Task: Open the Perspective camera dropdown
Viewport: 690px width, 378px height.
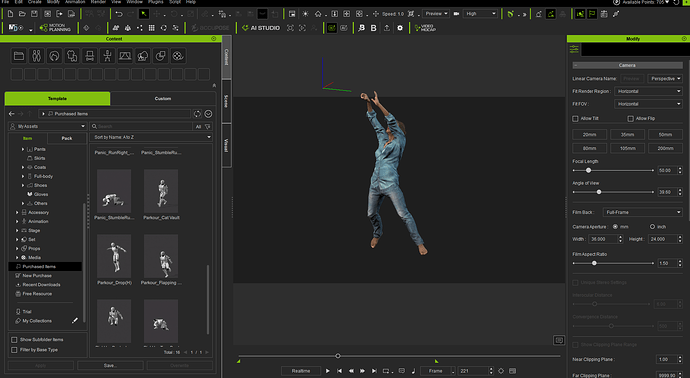Action: pyautogui.click(x=665, y=79)
